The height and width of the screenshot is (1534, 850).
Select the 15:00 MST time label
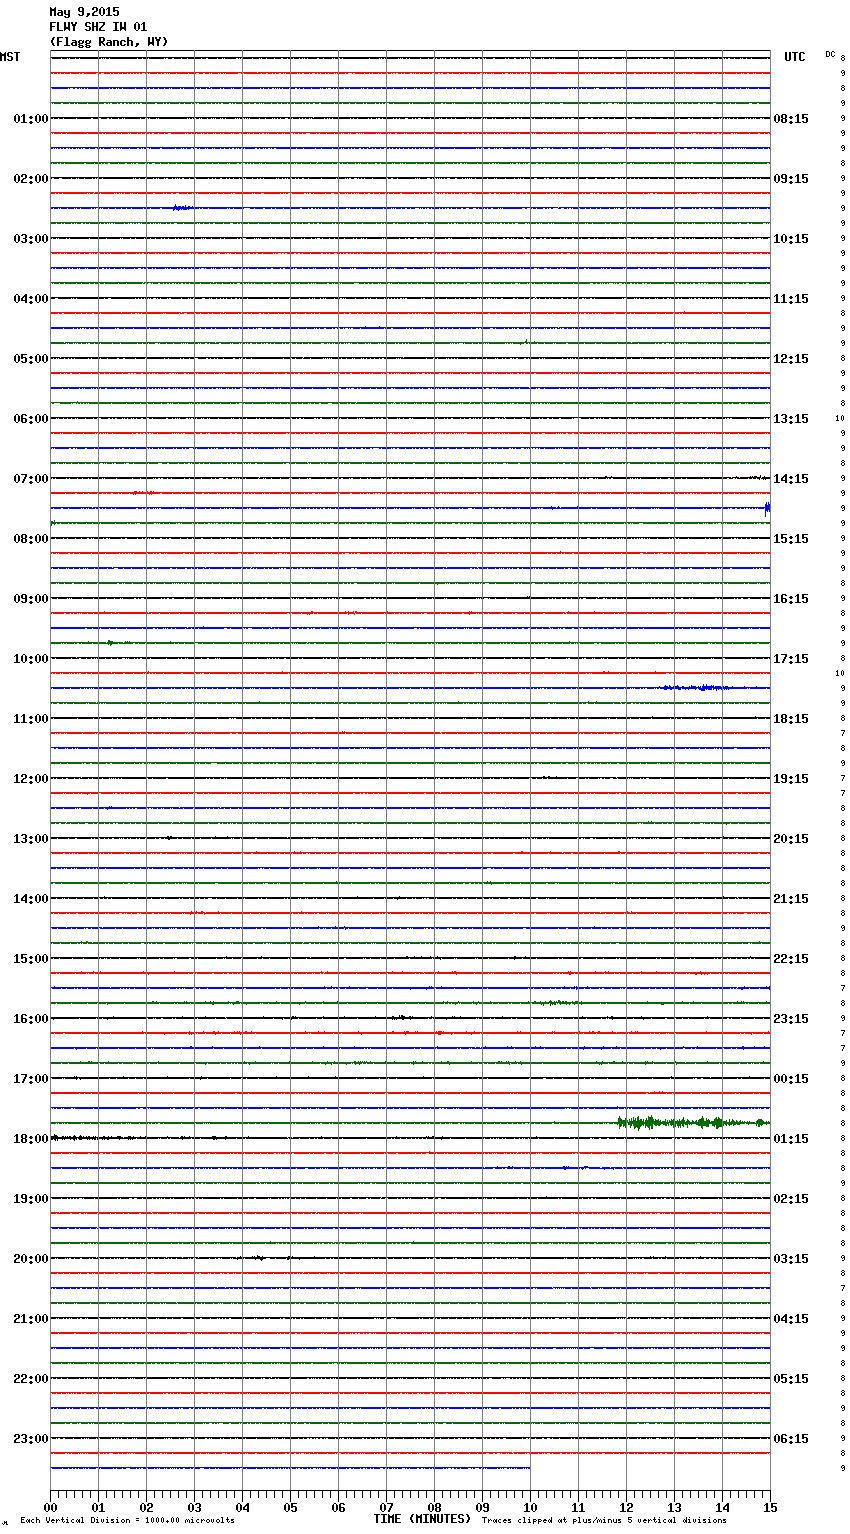coord(31,959)
